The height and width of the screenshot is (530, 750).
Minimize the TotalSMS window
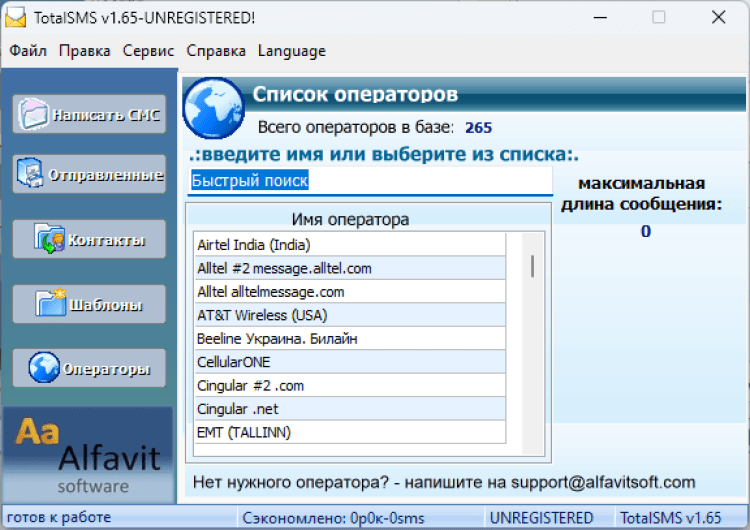coord(600,18)
